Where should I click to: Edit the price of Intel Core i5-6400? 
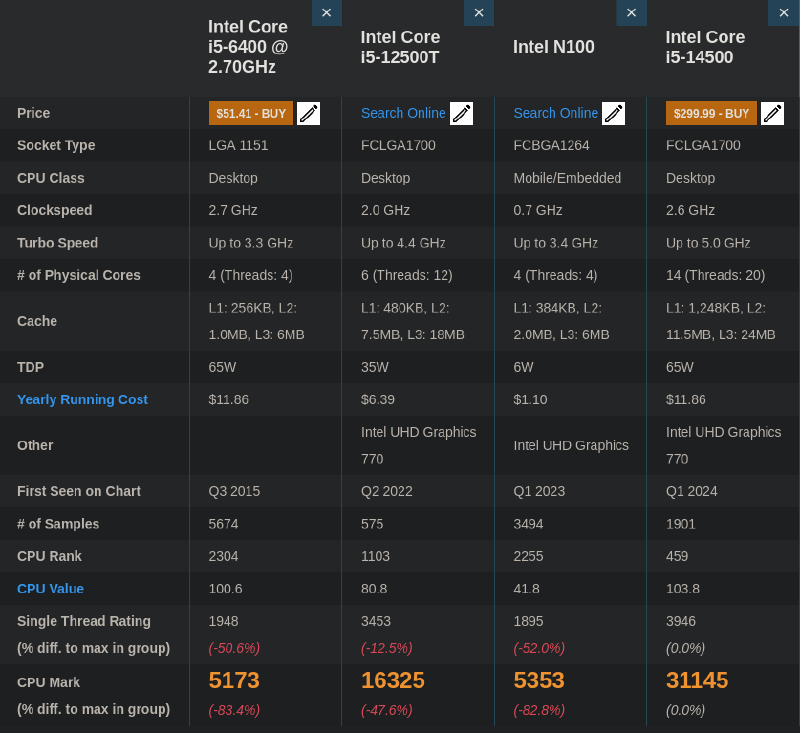308,113
